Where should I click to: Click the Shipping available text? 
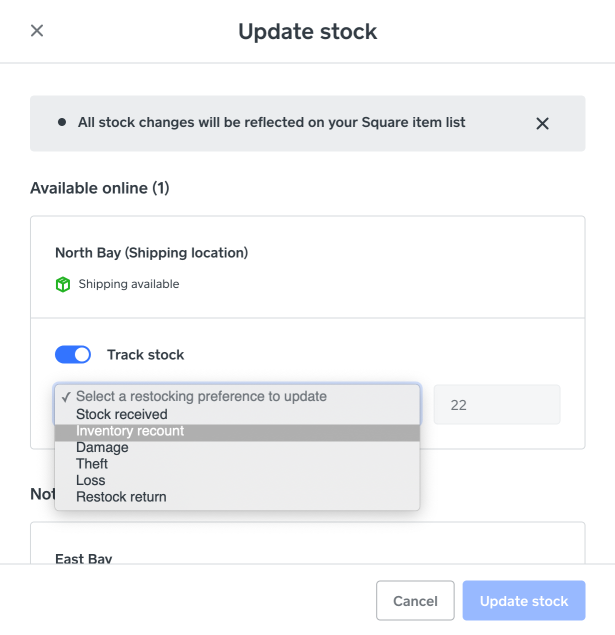(x=128, y=284)
